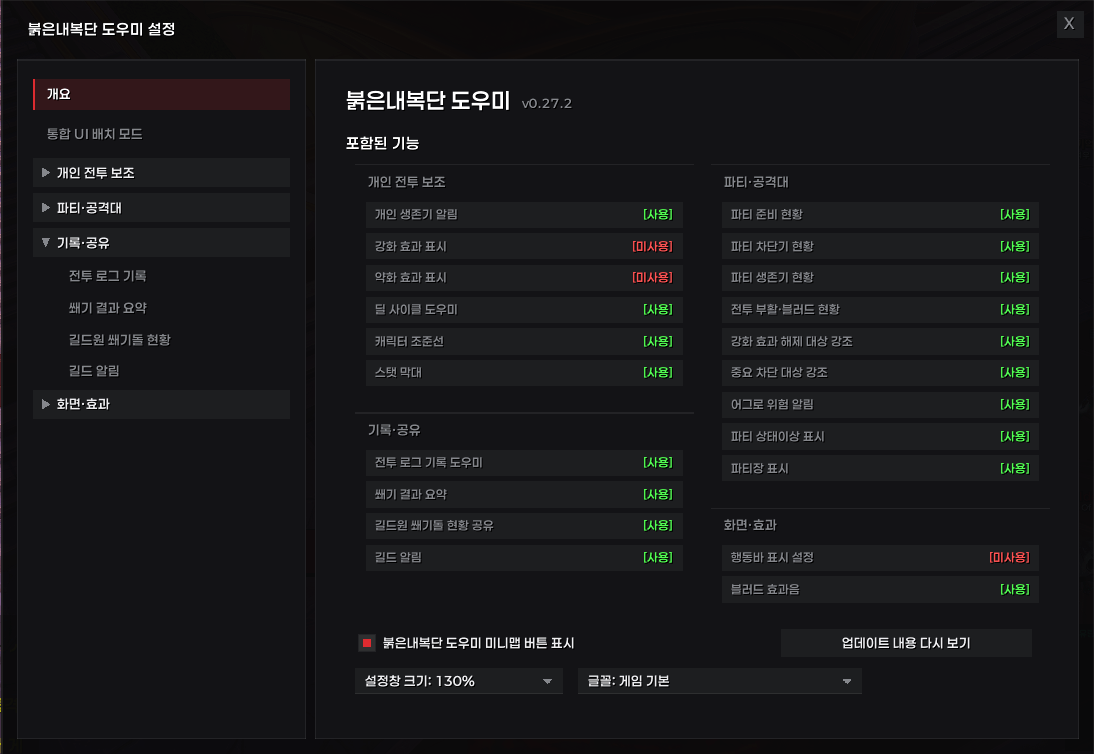Screen dimensions: 1094x754
Task: Expand the 화면·효과 sidebar section
Action: point(161,405)
